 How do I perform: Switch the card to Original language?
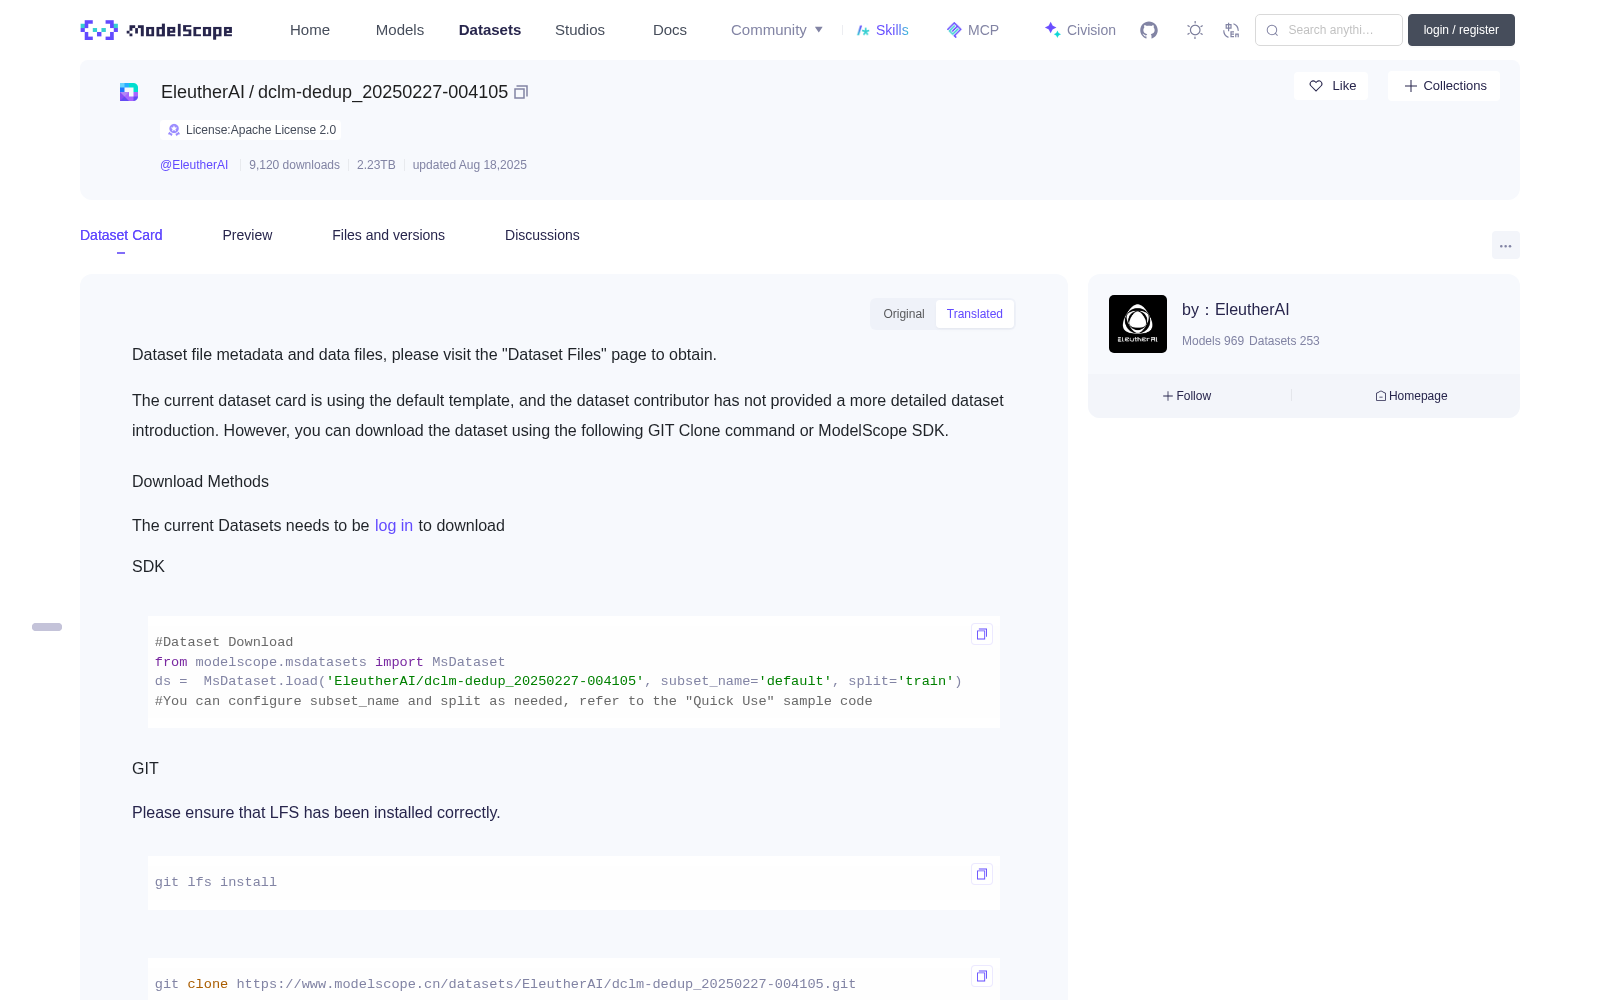click(x=904, y=314)
